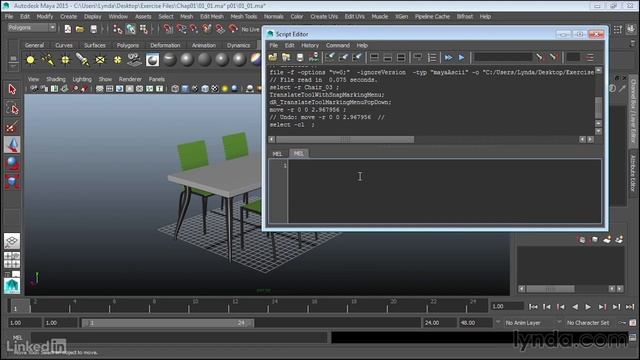
Task: Choose the Lasso Select tool
Action: coord(12,109)
